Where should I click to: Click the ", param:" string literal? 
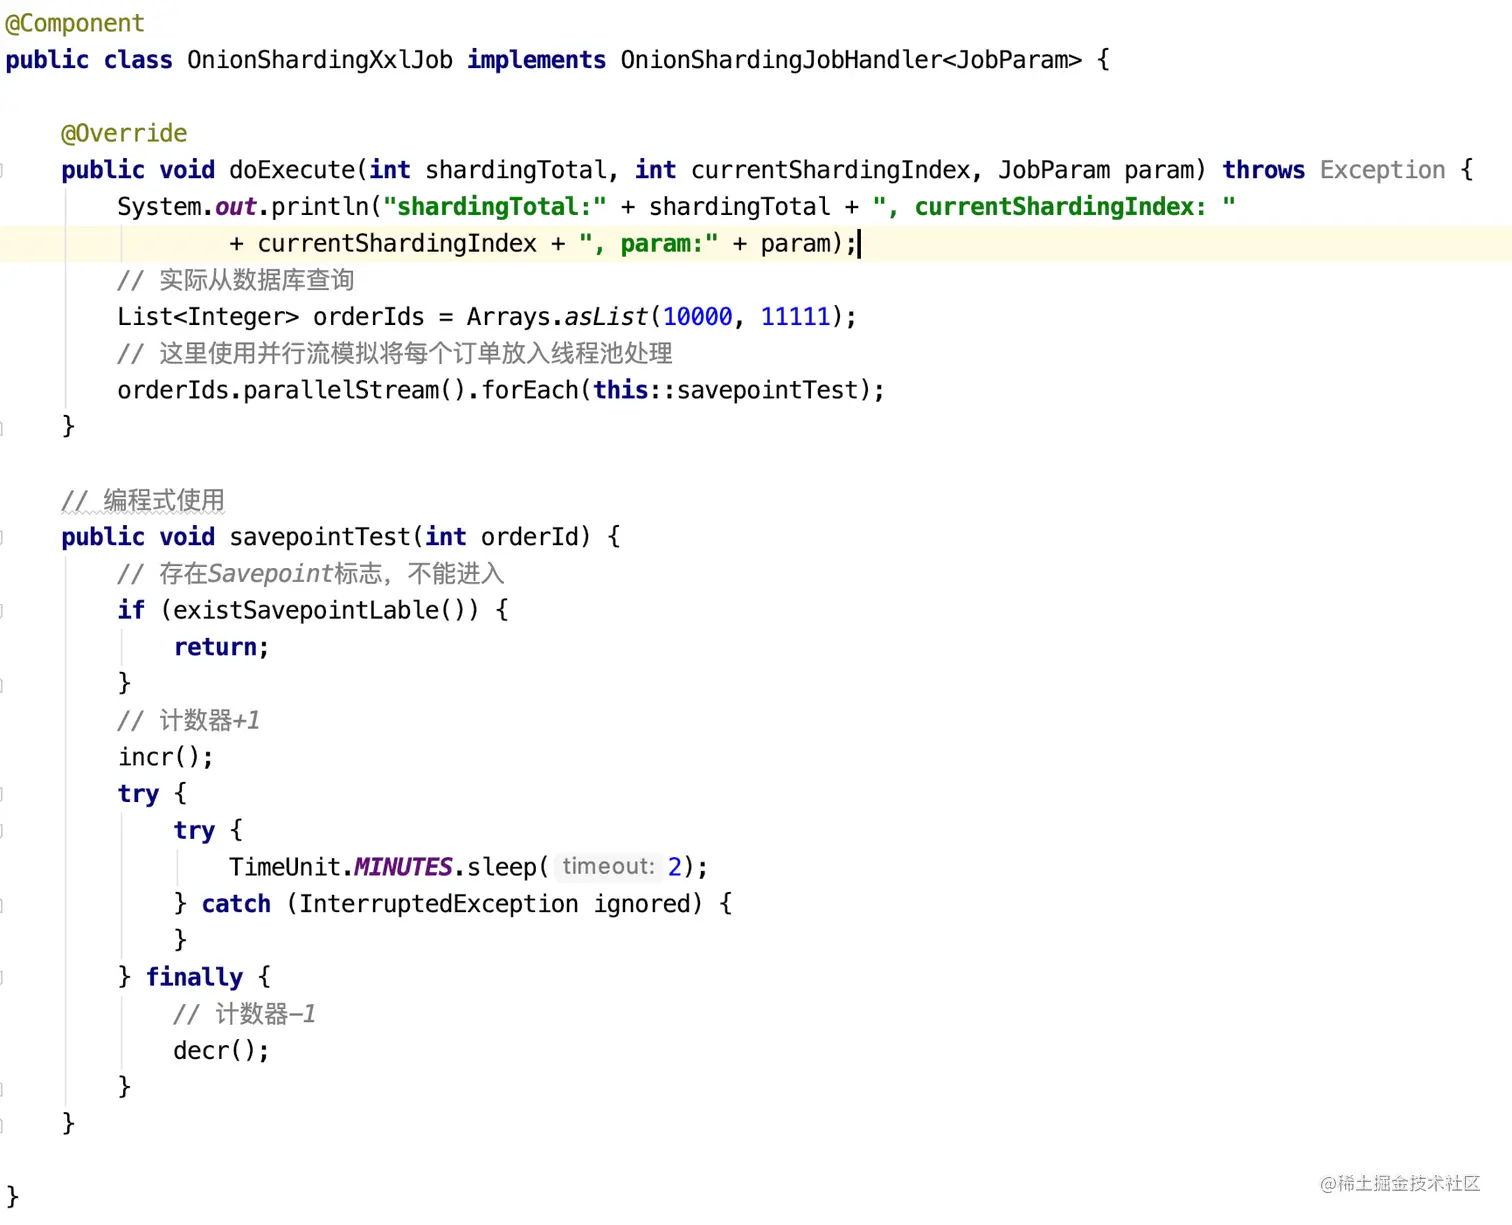click(x=648, y=244)
